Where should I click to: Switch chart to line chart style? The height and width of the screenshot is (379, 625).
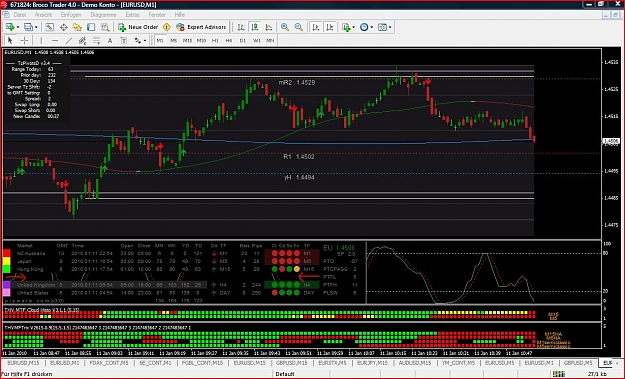pos(269,27)
